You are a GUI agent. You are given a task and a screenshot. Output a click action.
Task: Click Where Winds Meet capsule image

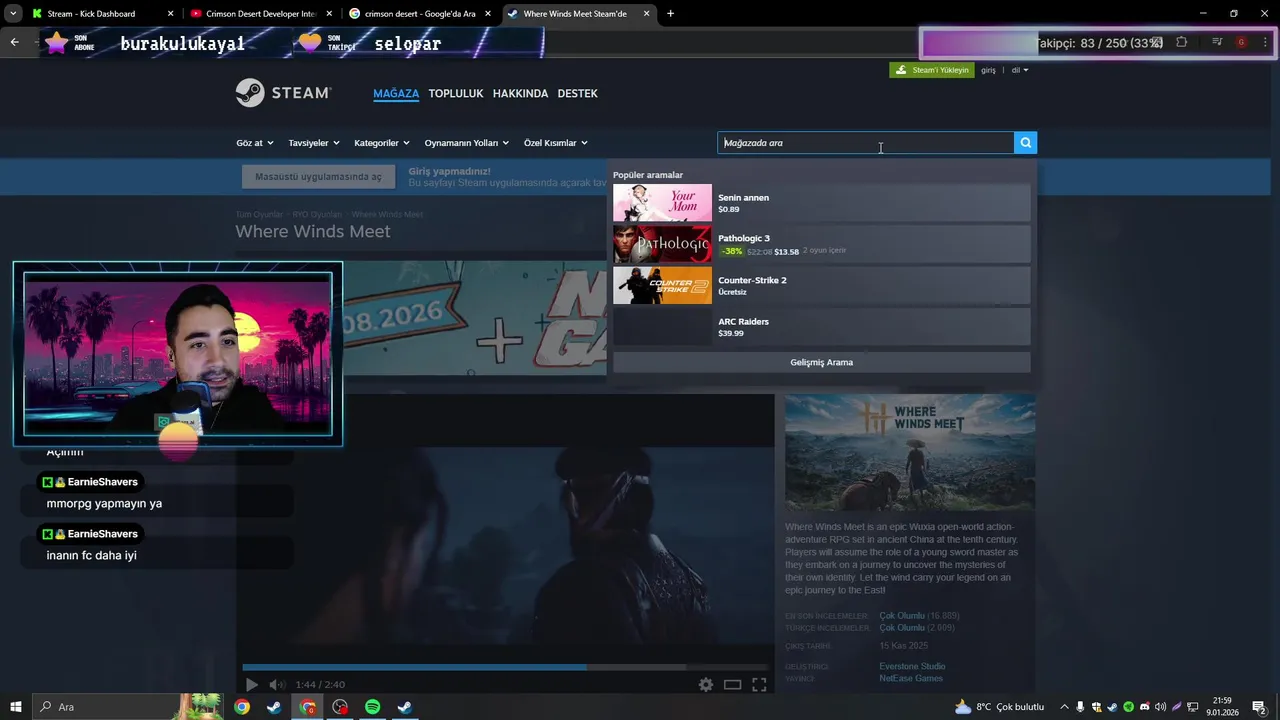point(910,452)
